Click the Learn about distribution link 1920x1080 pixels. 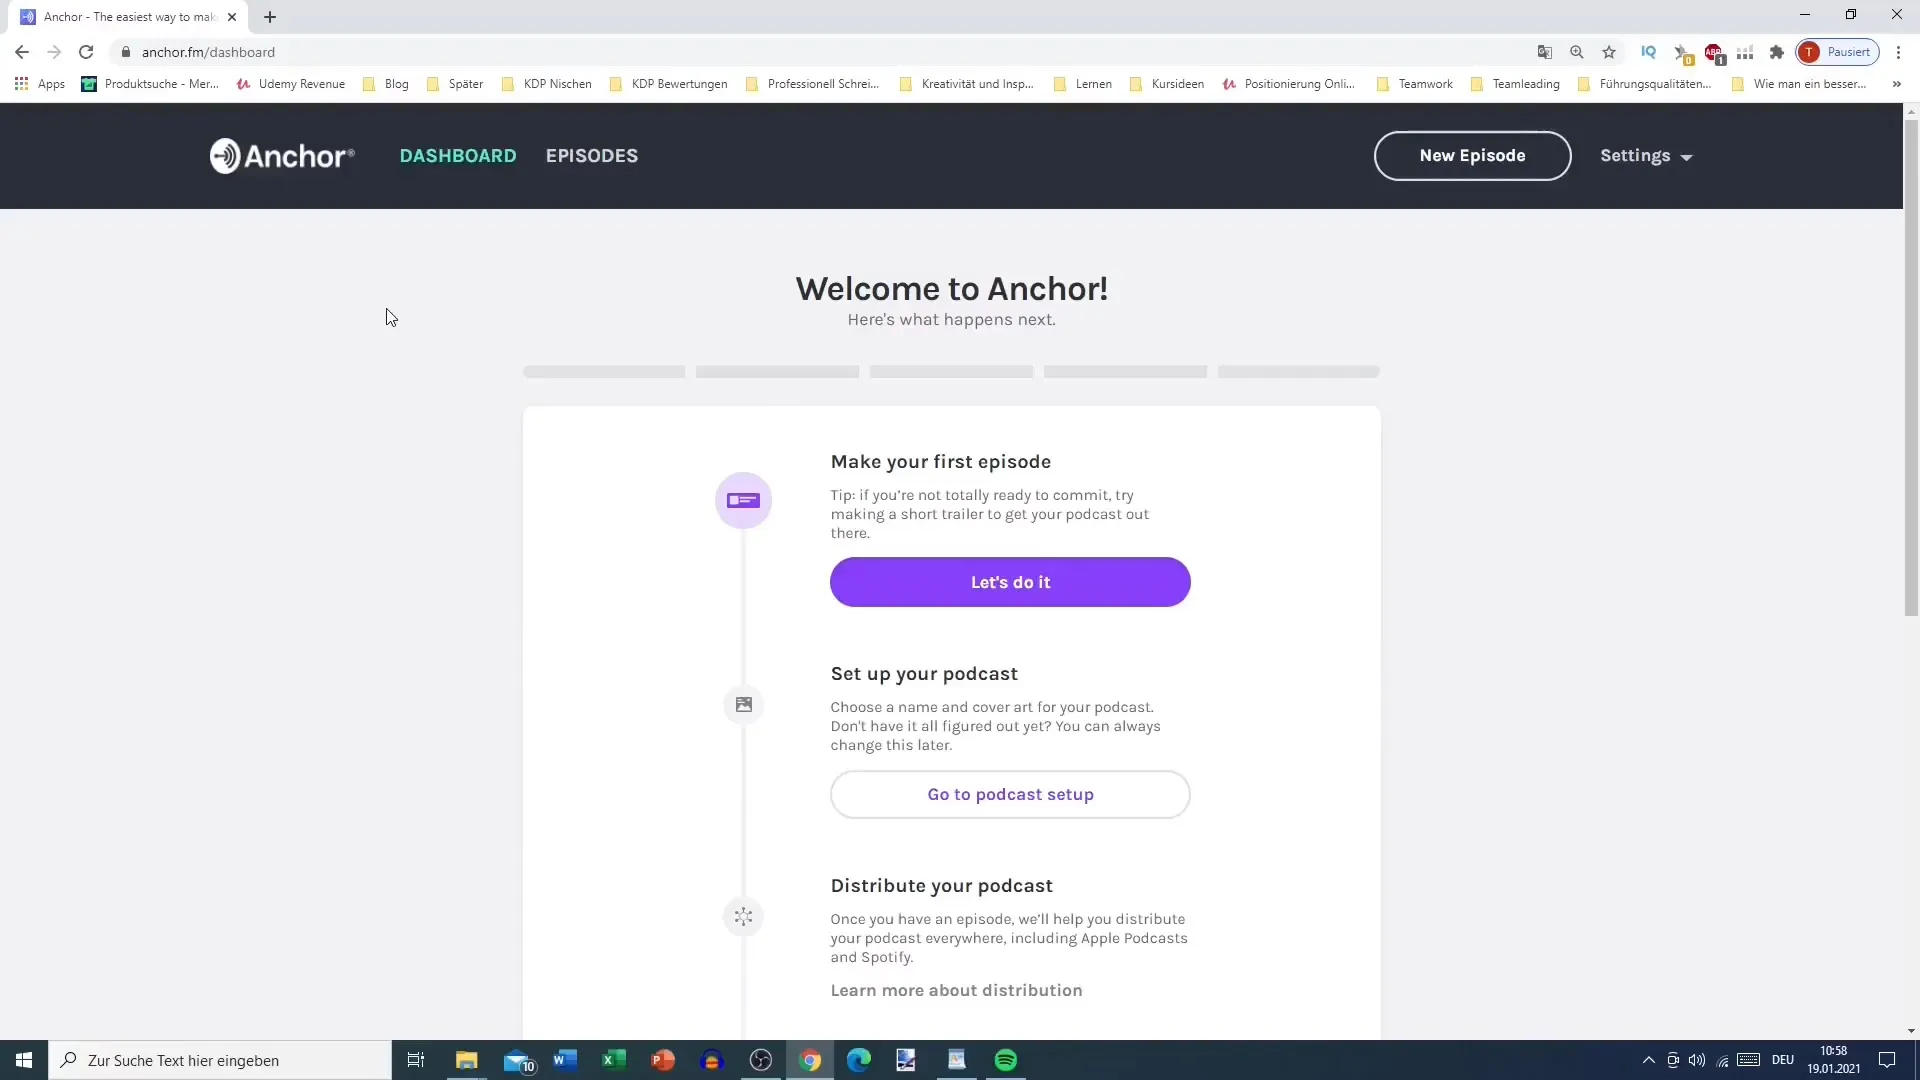point(956,989)
